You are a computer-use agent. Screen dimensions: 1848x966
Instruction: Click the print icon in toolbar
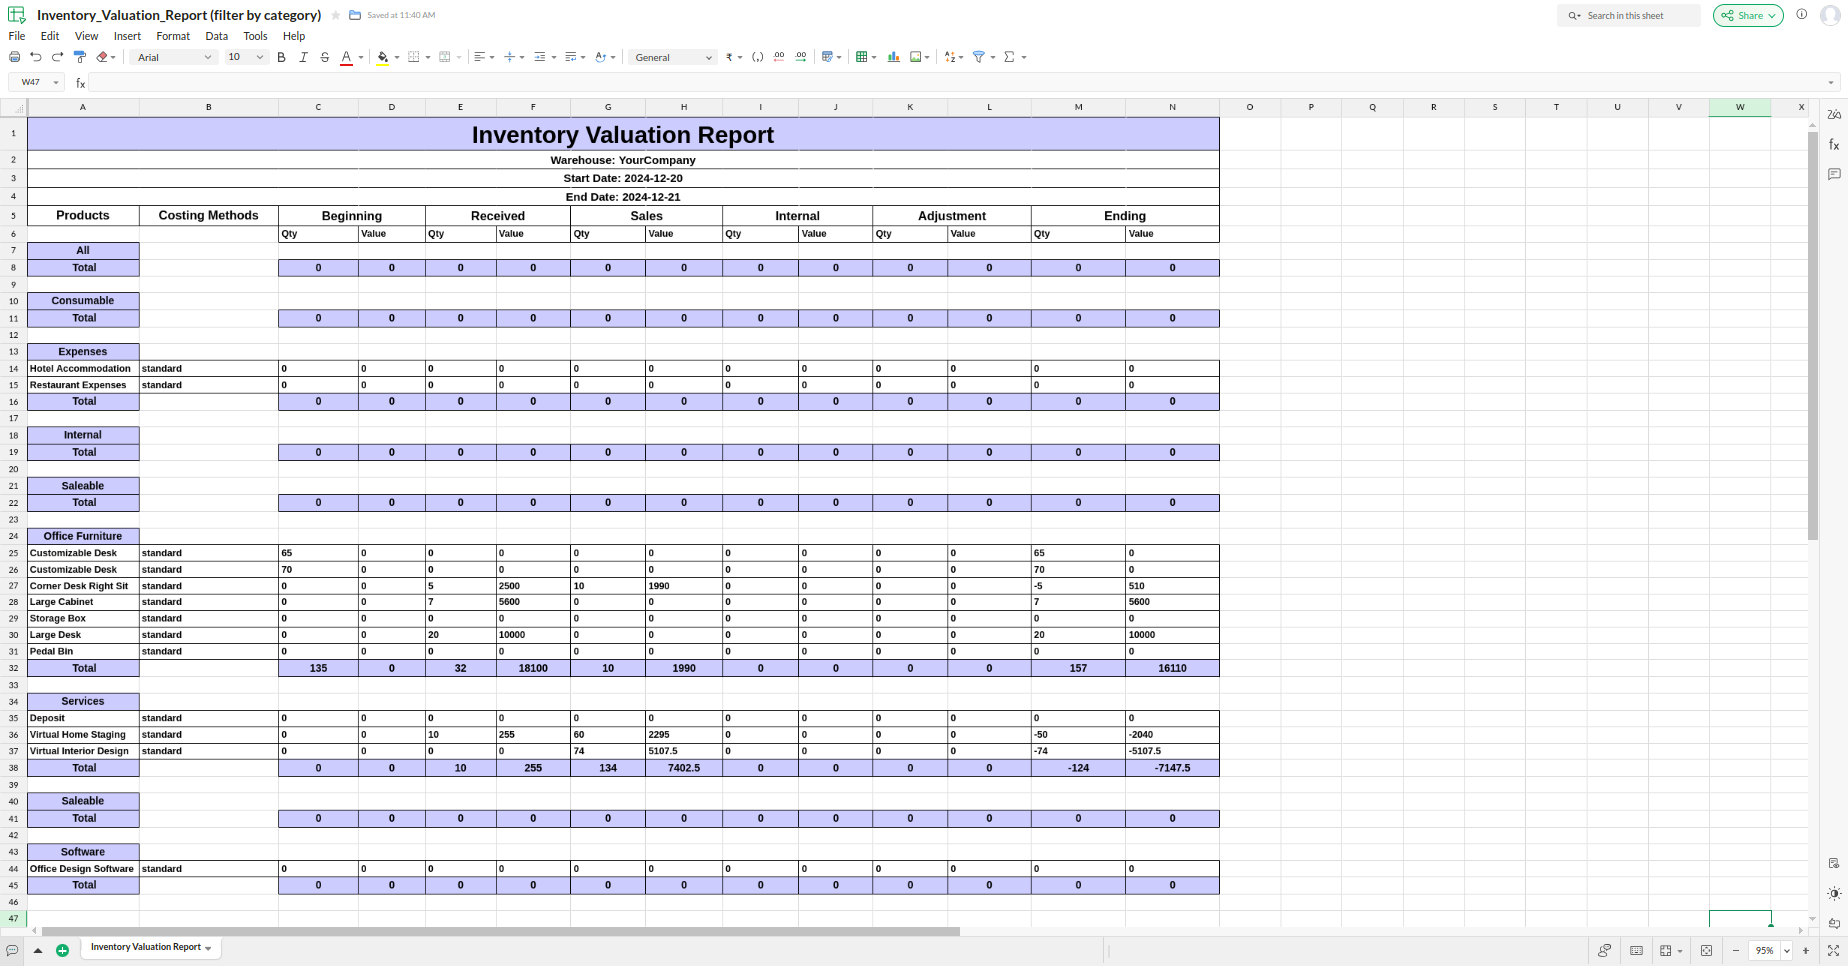14,57
